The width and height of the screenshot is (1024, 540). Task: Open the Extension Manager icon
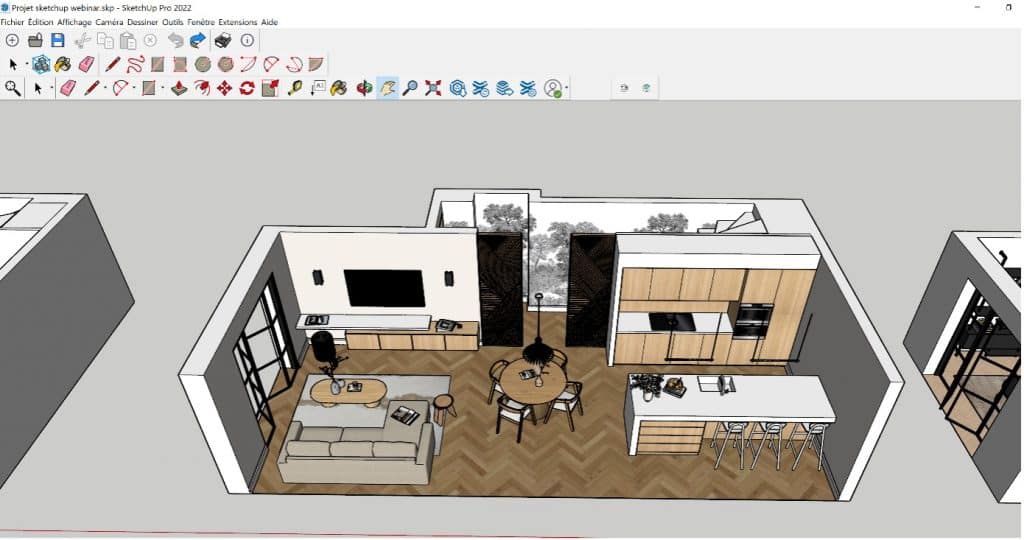pyautogui.click(x=528, y=87)
